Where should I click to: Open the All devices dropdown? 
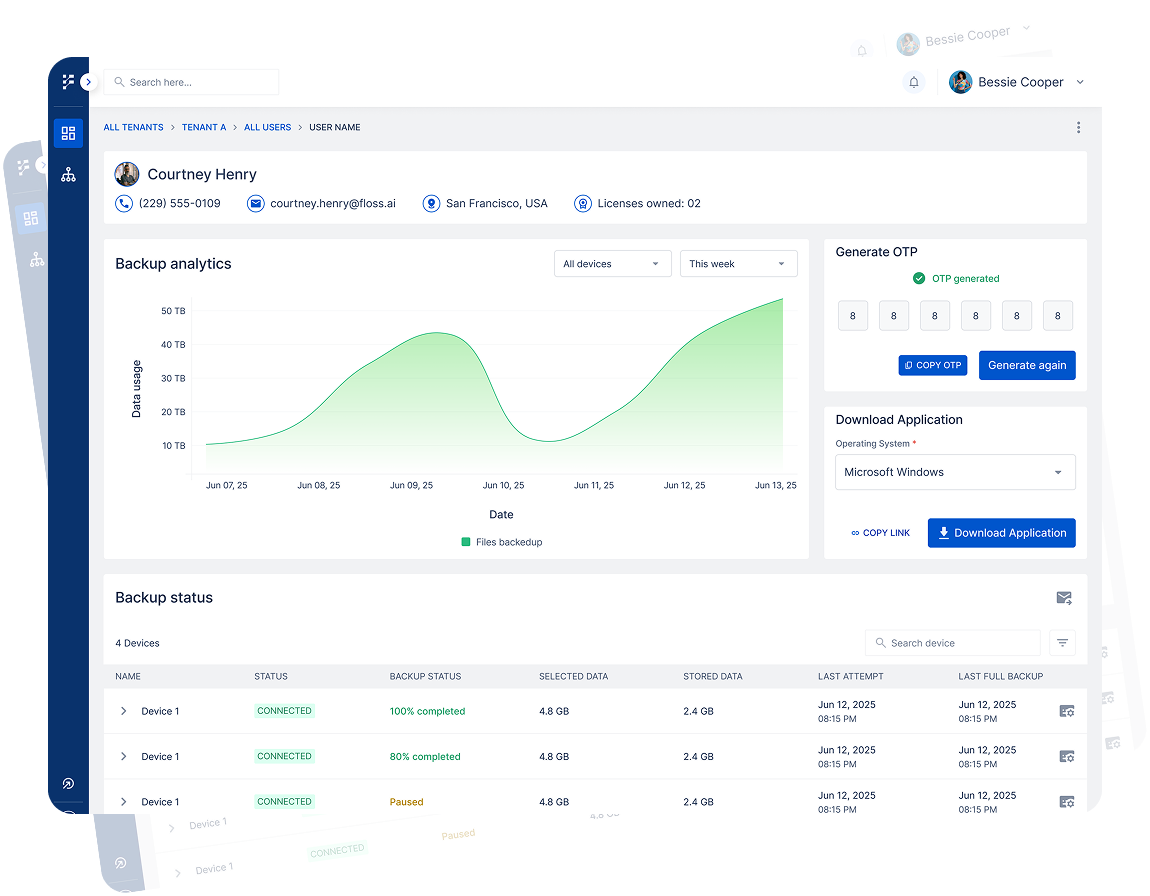[x=612, y=264]
